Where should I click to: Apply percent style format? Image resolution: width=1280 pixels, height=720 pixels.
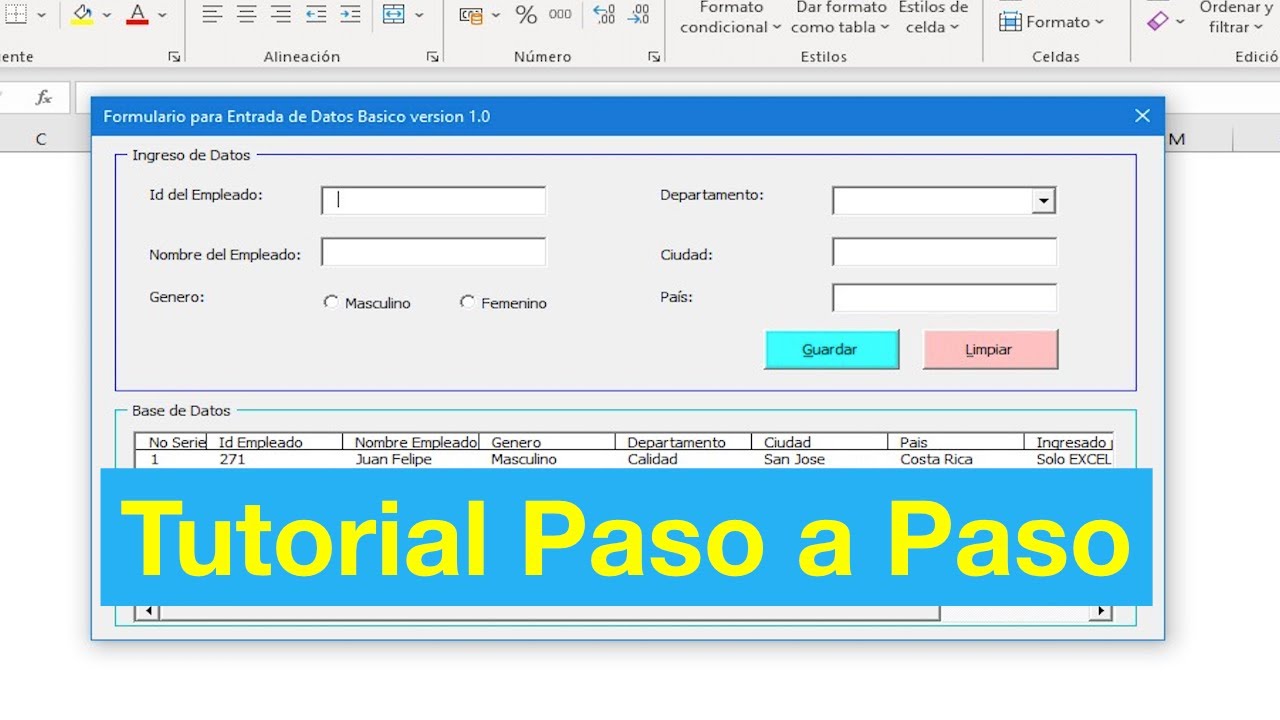[526, 14]
